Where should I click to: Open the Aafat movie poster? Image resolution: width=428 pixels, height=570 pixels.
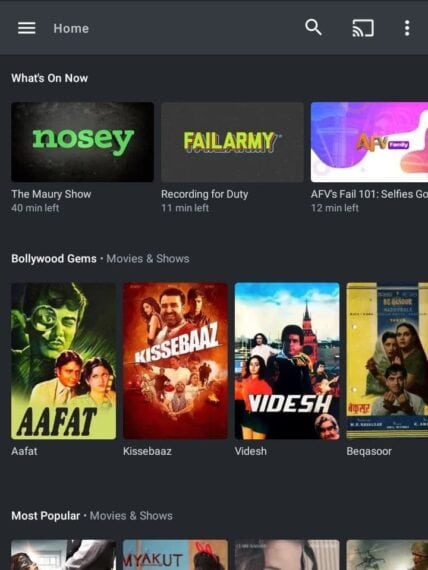64,361
